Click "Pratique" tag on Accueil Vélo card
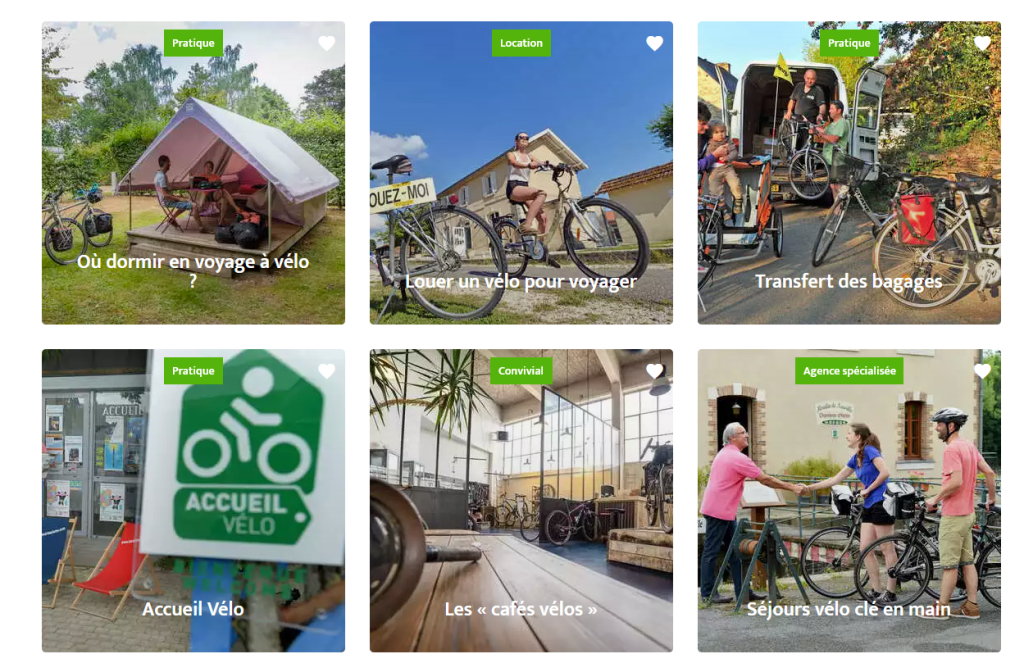Viewport: 1024px width, 663px height. [x=193, y=370]
